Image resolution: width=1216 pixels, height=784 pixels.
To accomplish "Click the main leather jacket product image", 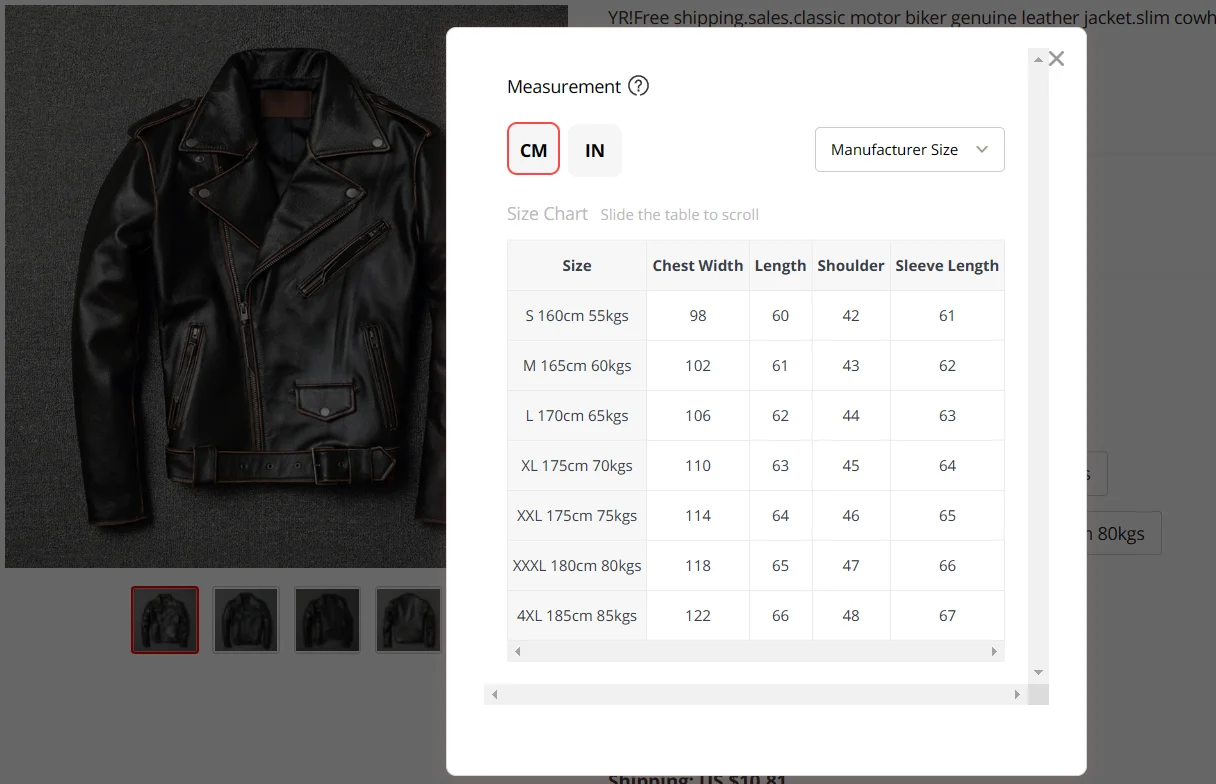I will click(x=225, y=286).
